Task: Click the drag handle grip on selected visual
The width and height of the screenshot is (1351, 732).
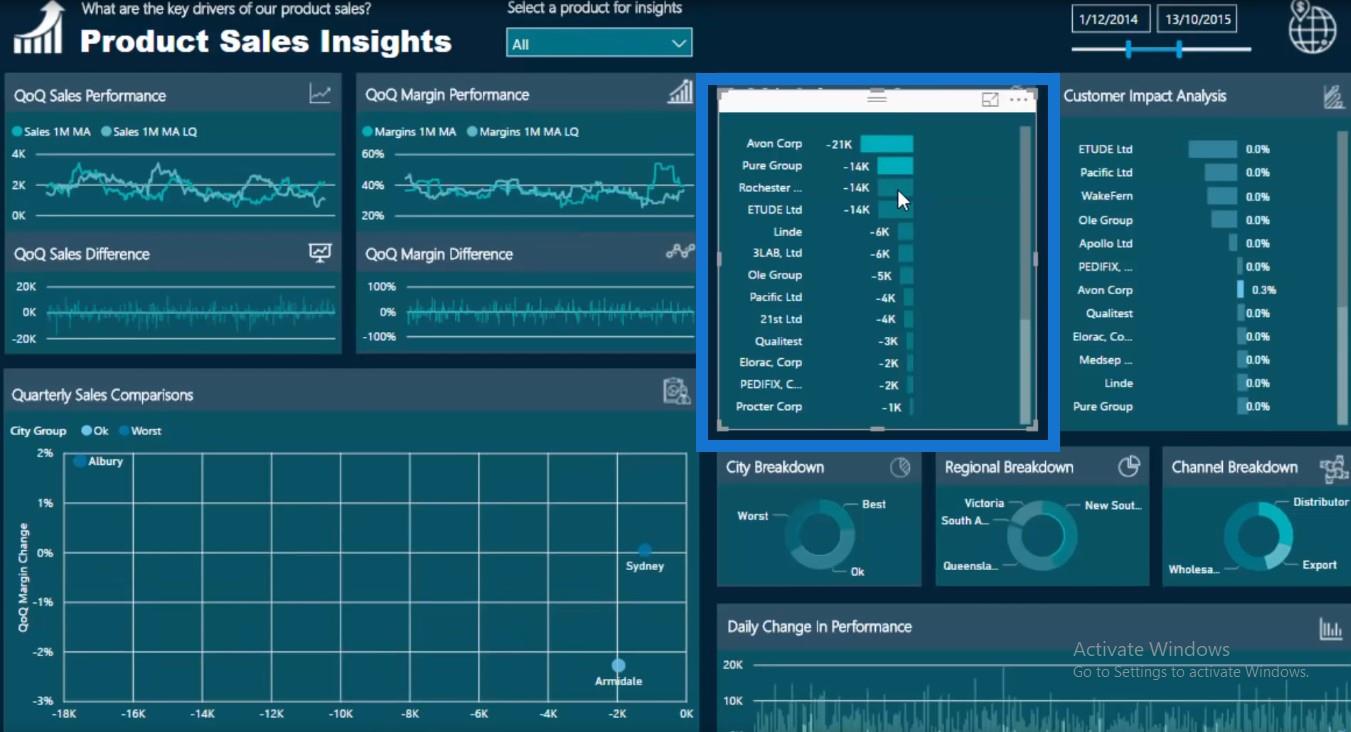Action: coord(877,98)
